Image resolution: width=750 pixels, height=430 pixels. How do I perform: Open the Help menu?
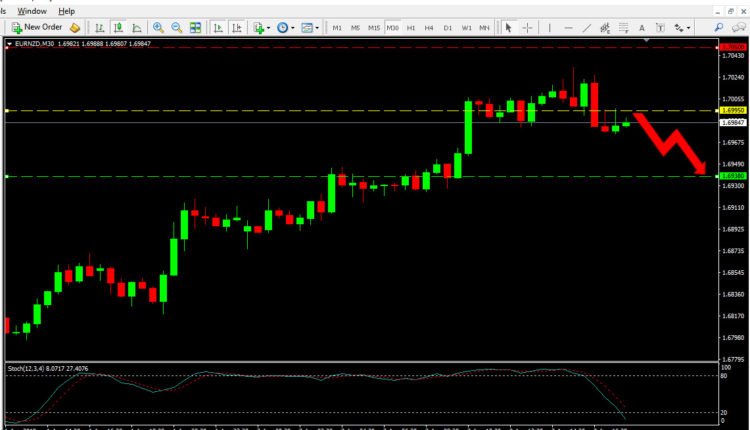coord(66,11)
